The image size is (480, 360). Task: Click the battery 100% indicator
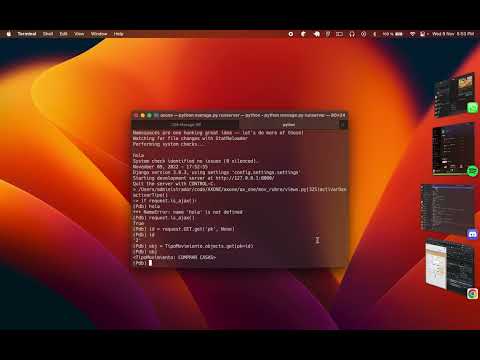click(392, 34)
